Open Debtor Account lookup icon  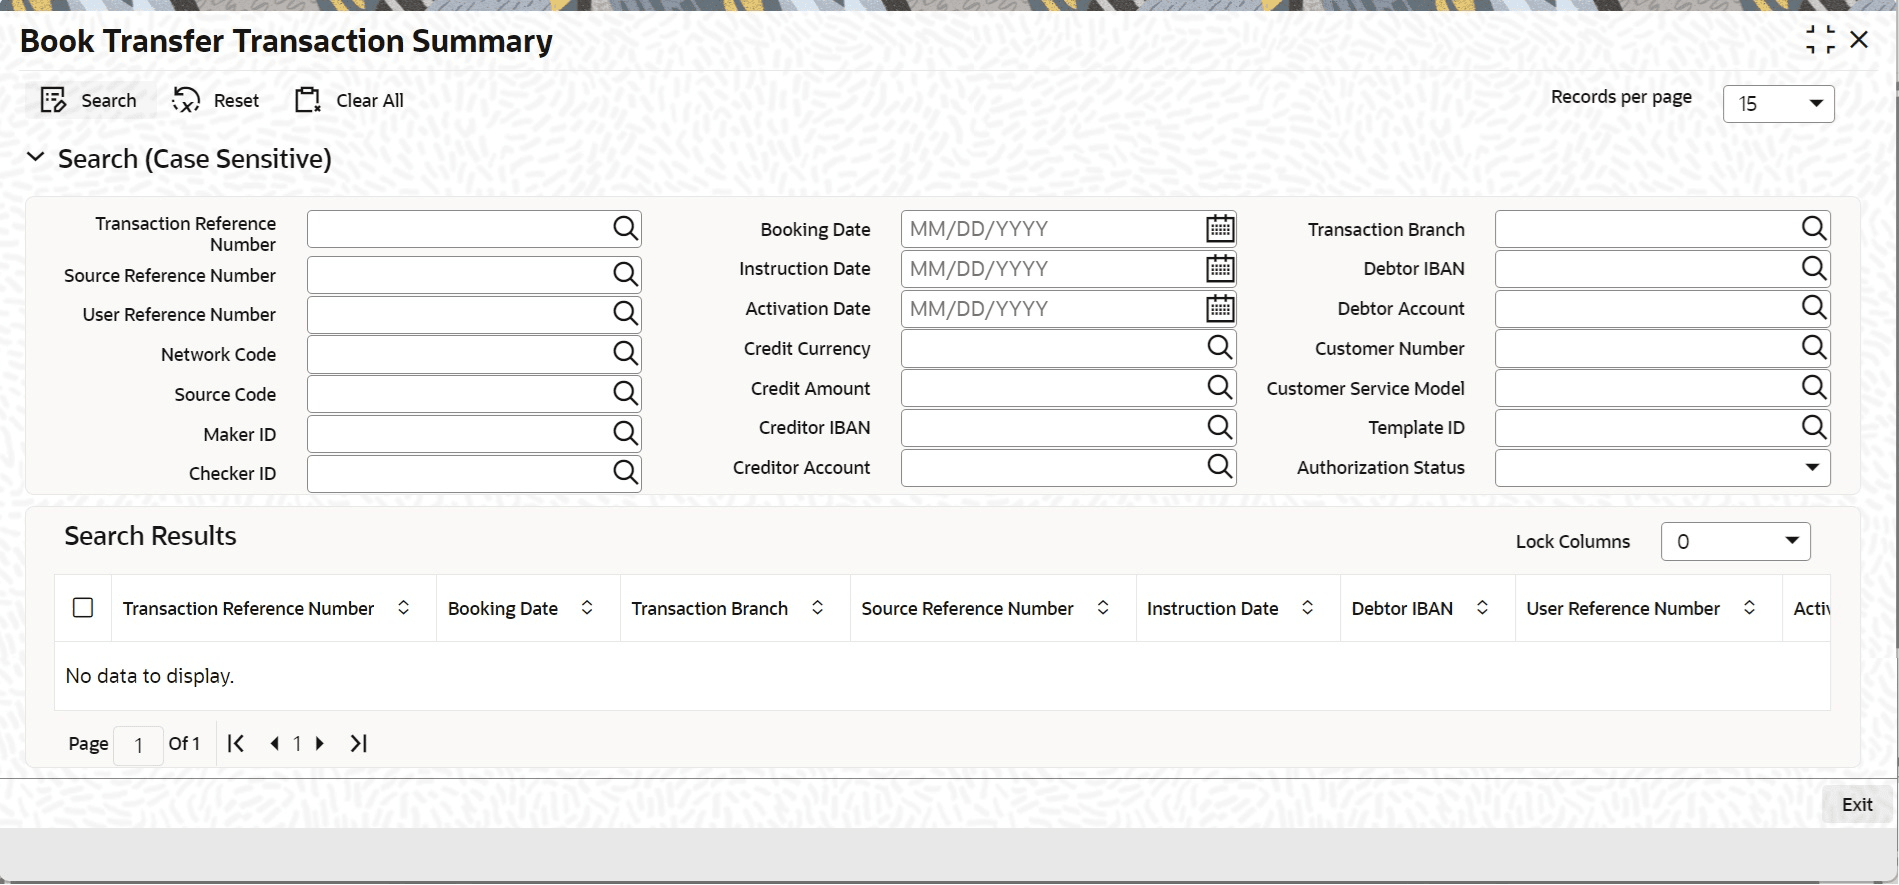[x=1813, y=307]
